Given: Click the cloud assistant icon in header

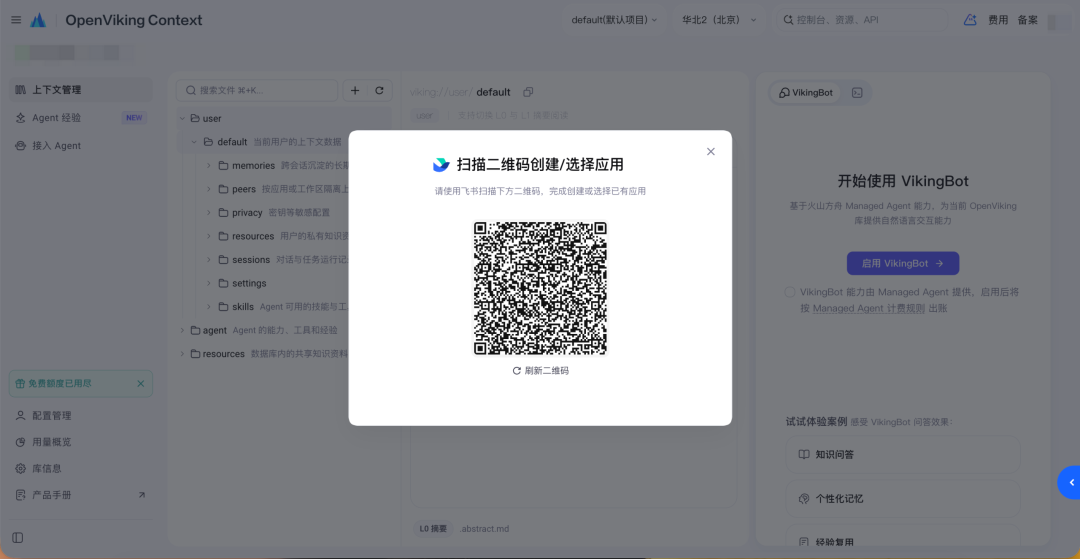Looking at the screenshot, I should (x=970, y=20).
